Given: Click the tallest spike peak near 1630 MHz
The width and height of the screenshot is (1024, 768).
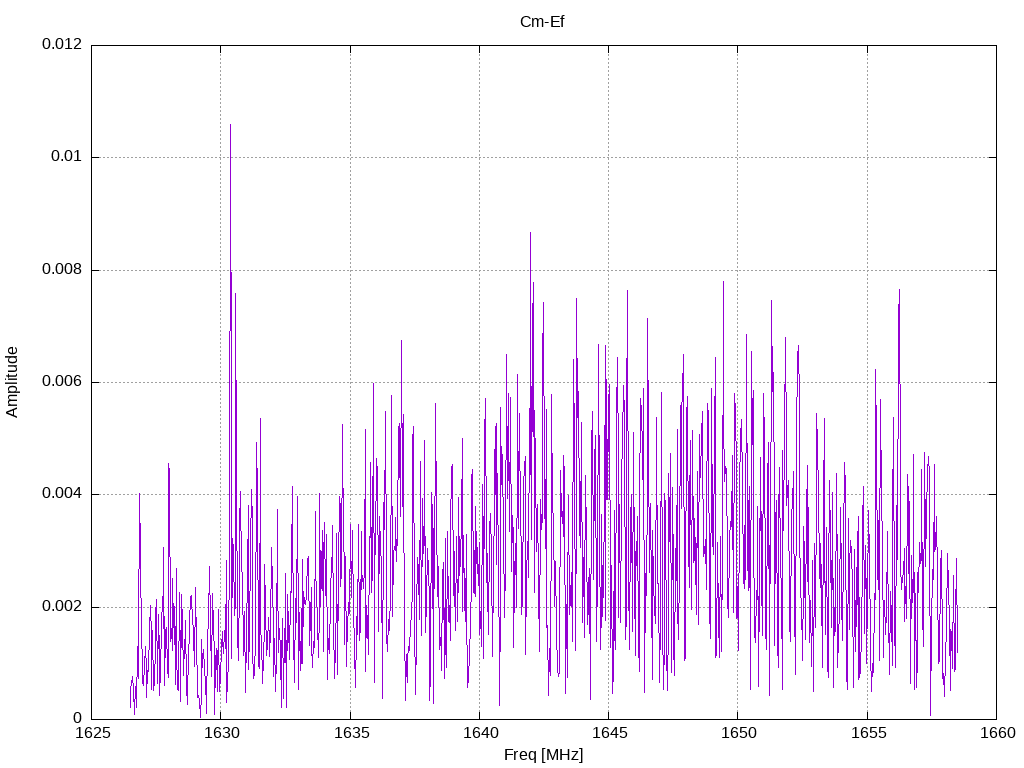Looking at the screenshot, I should (231, 125).
